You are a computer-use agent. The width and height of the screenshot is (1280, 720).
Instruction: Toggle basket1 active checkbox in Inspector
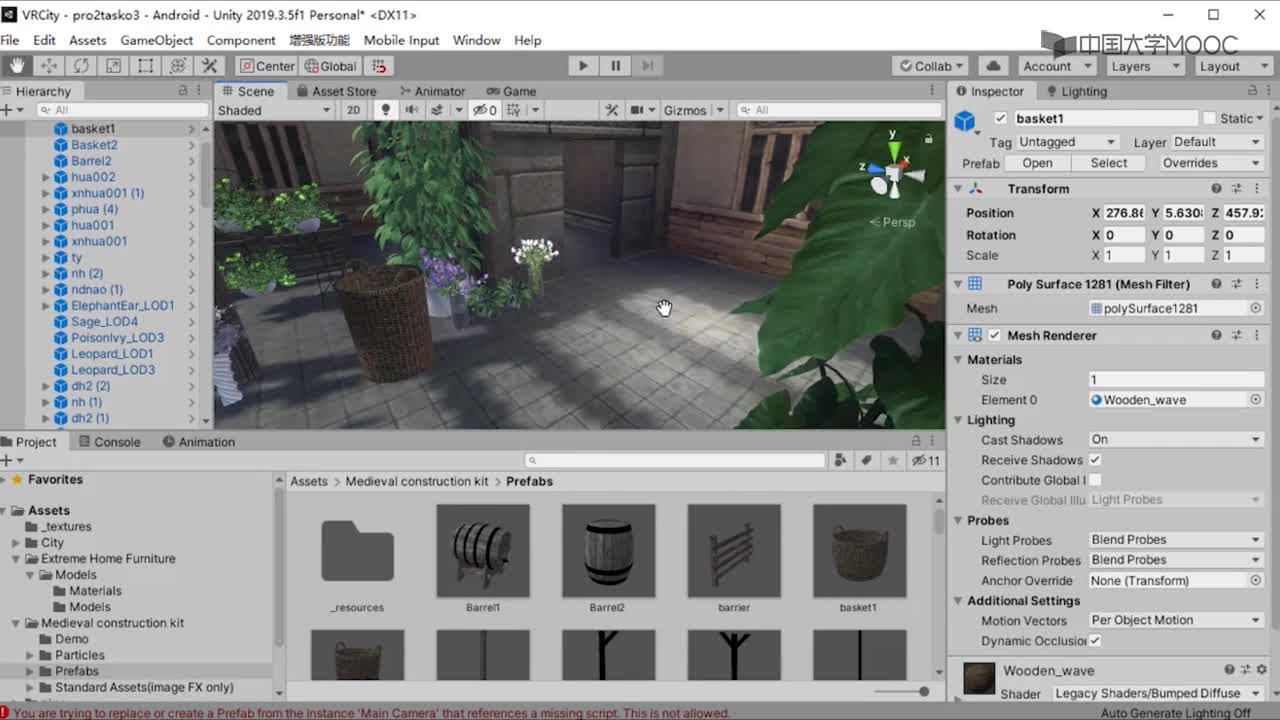pyautogui.click(x=1000, y=118)
